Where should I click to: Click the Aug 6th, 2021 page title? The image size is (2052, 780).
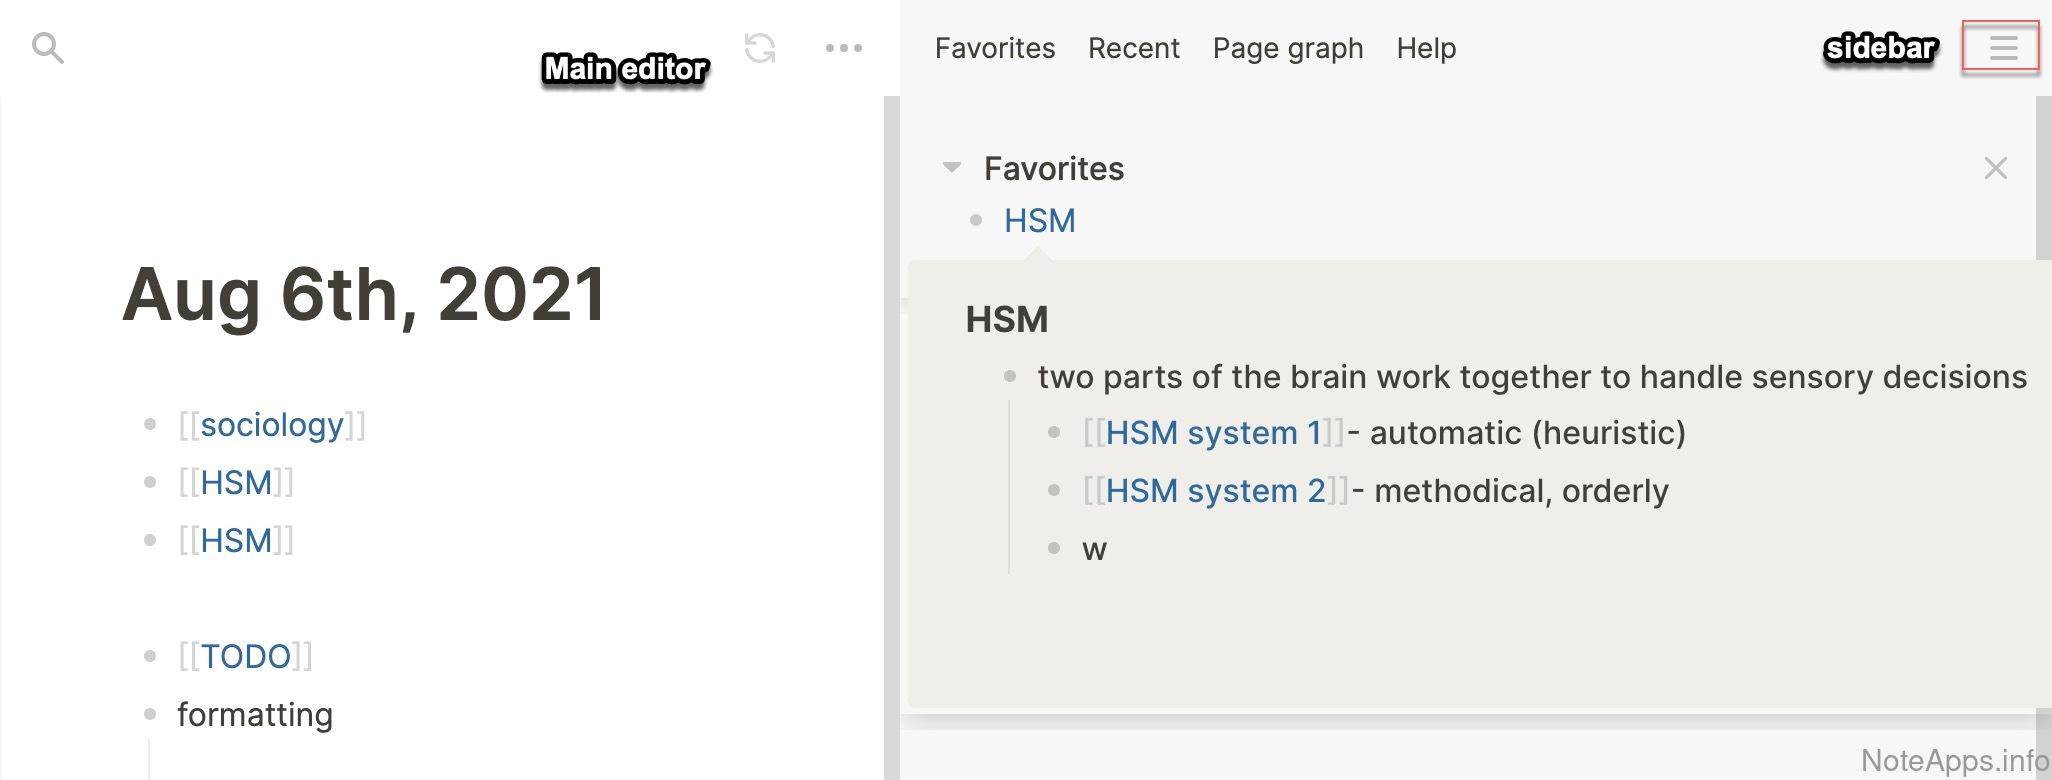tap(364, 295)
